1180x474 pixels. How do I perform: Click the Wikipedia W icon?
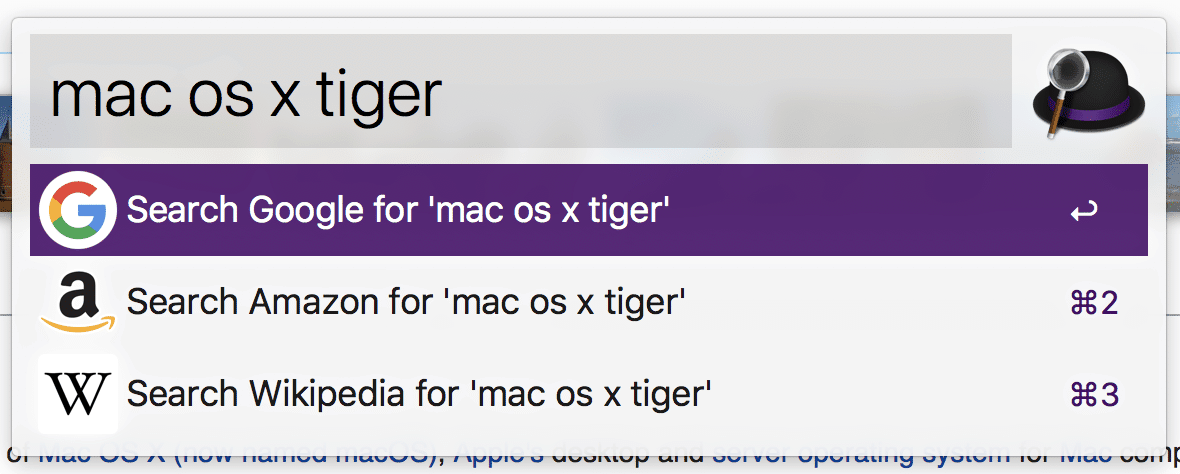pos(78,393)
